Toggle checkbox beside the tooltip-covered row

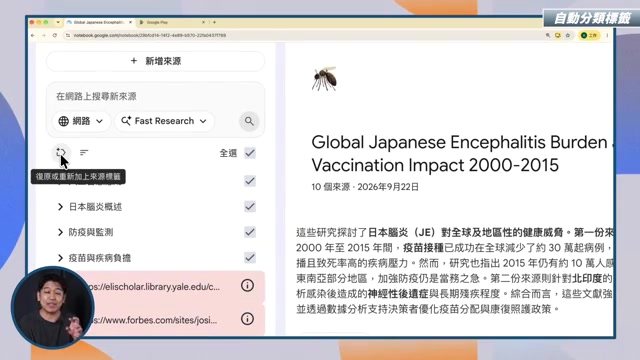pos(250,181)
